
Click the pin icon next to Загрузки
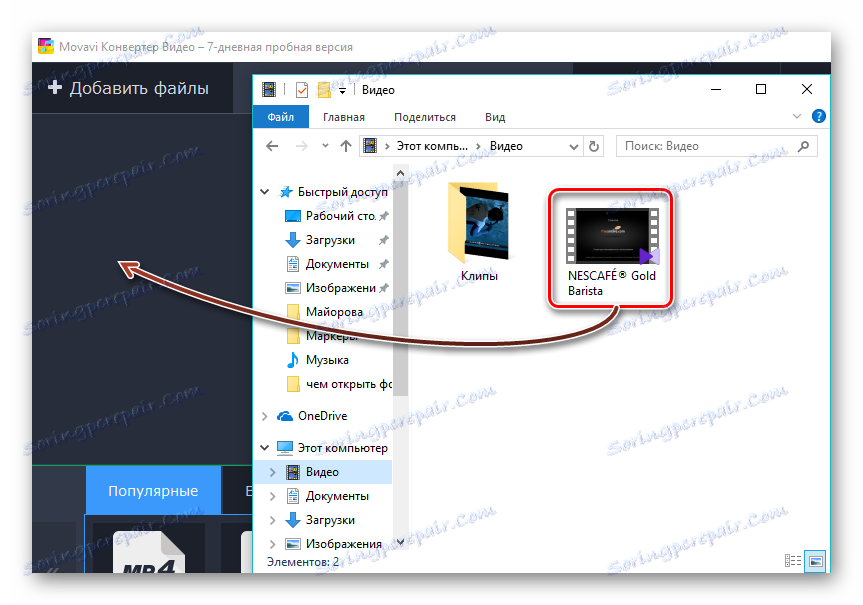coord(384,240)
